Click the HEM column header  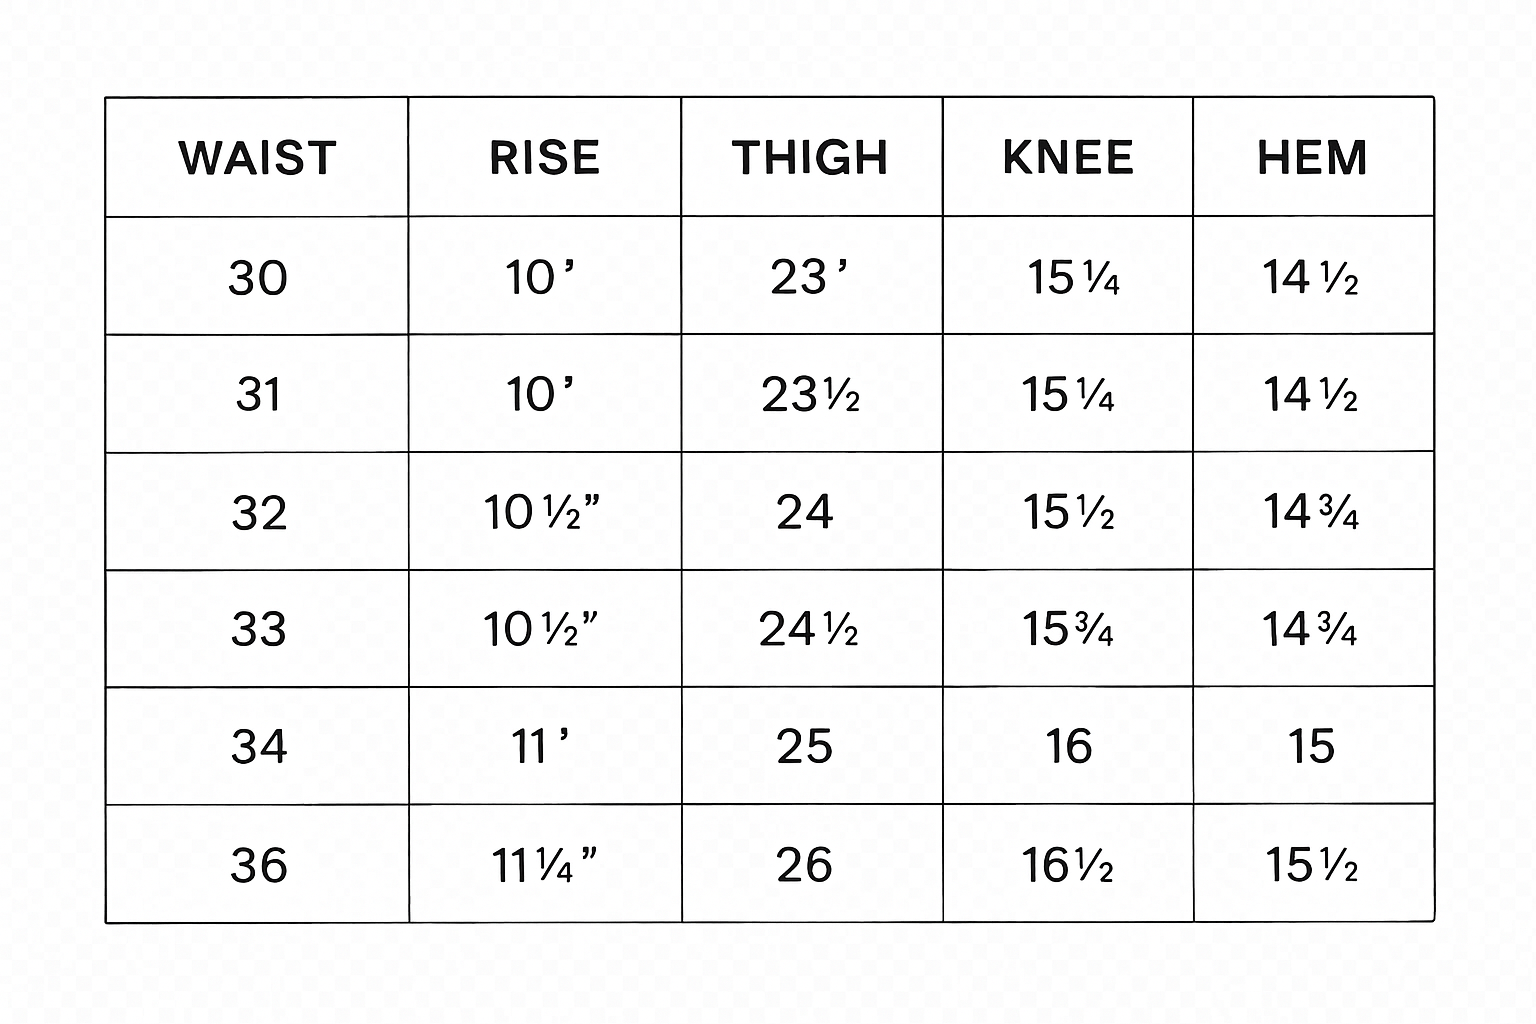[x=1312, y=158]
